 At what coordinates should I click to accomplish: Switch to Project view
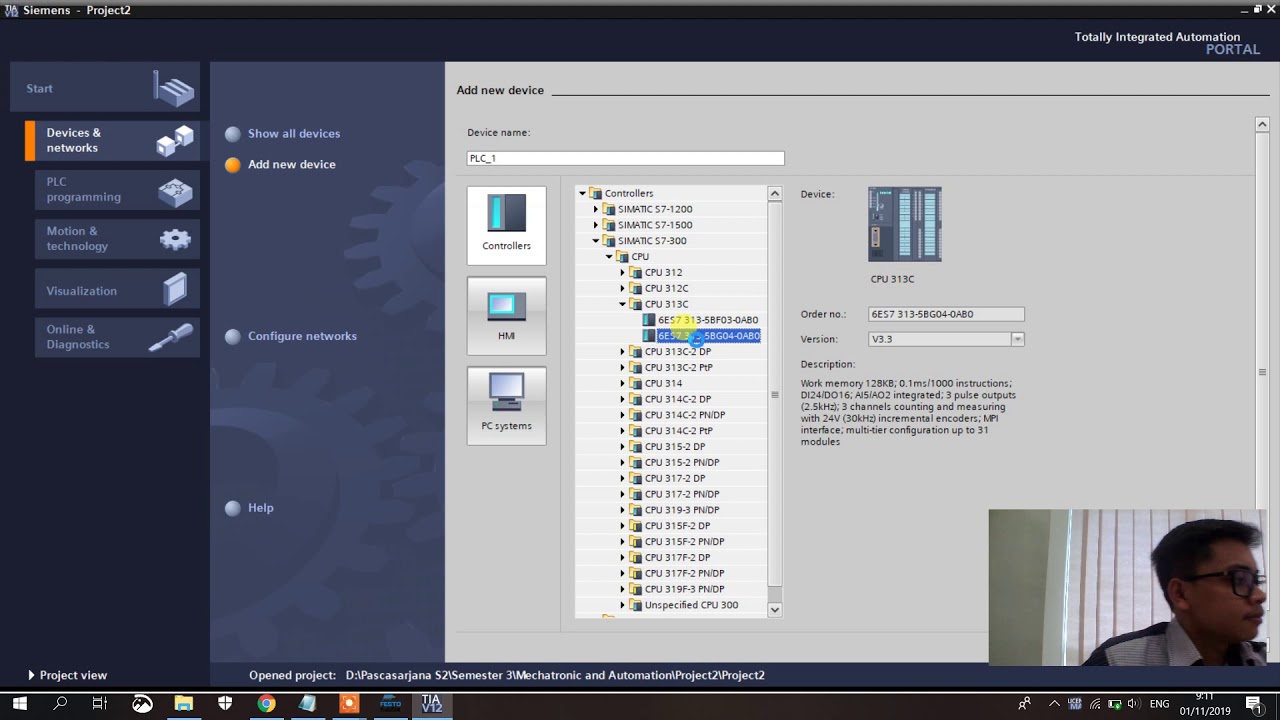[x=73, y=675]
